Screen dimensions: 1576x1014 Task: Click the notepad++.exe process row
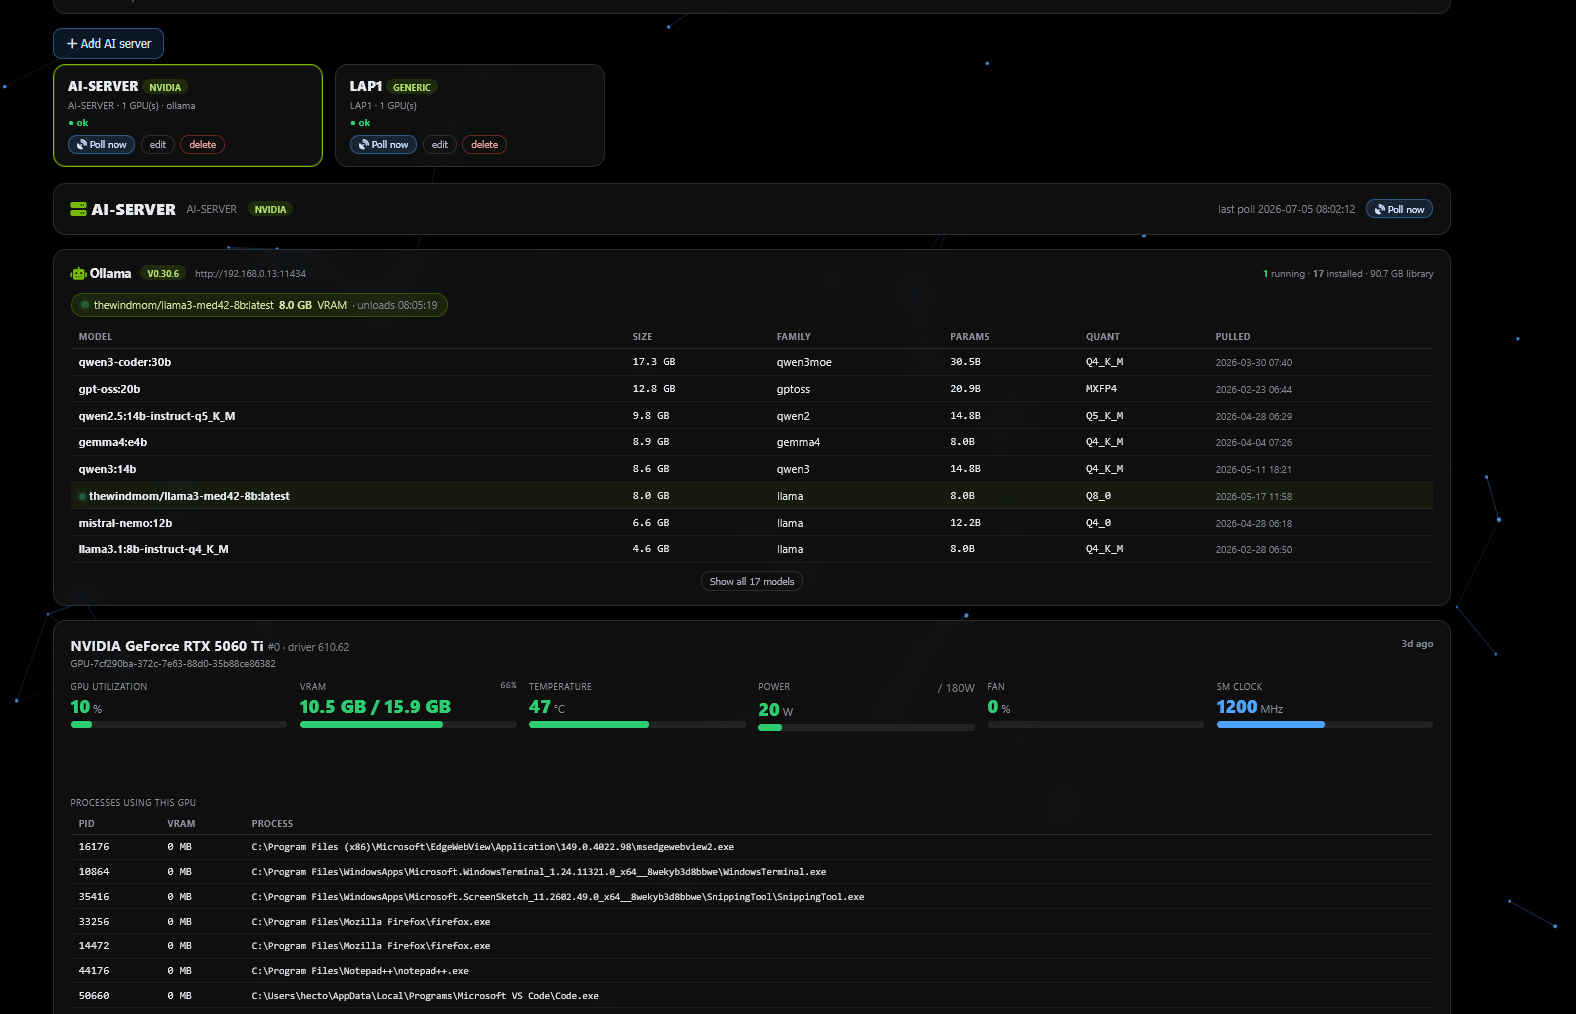(752, 971)
